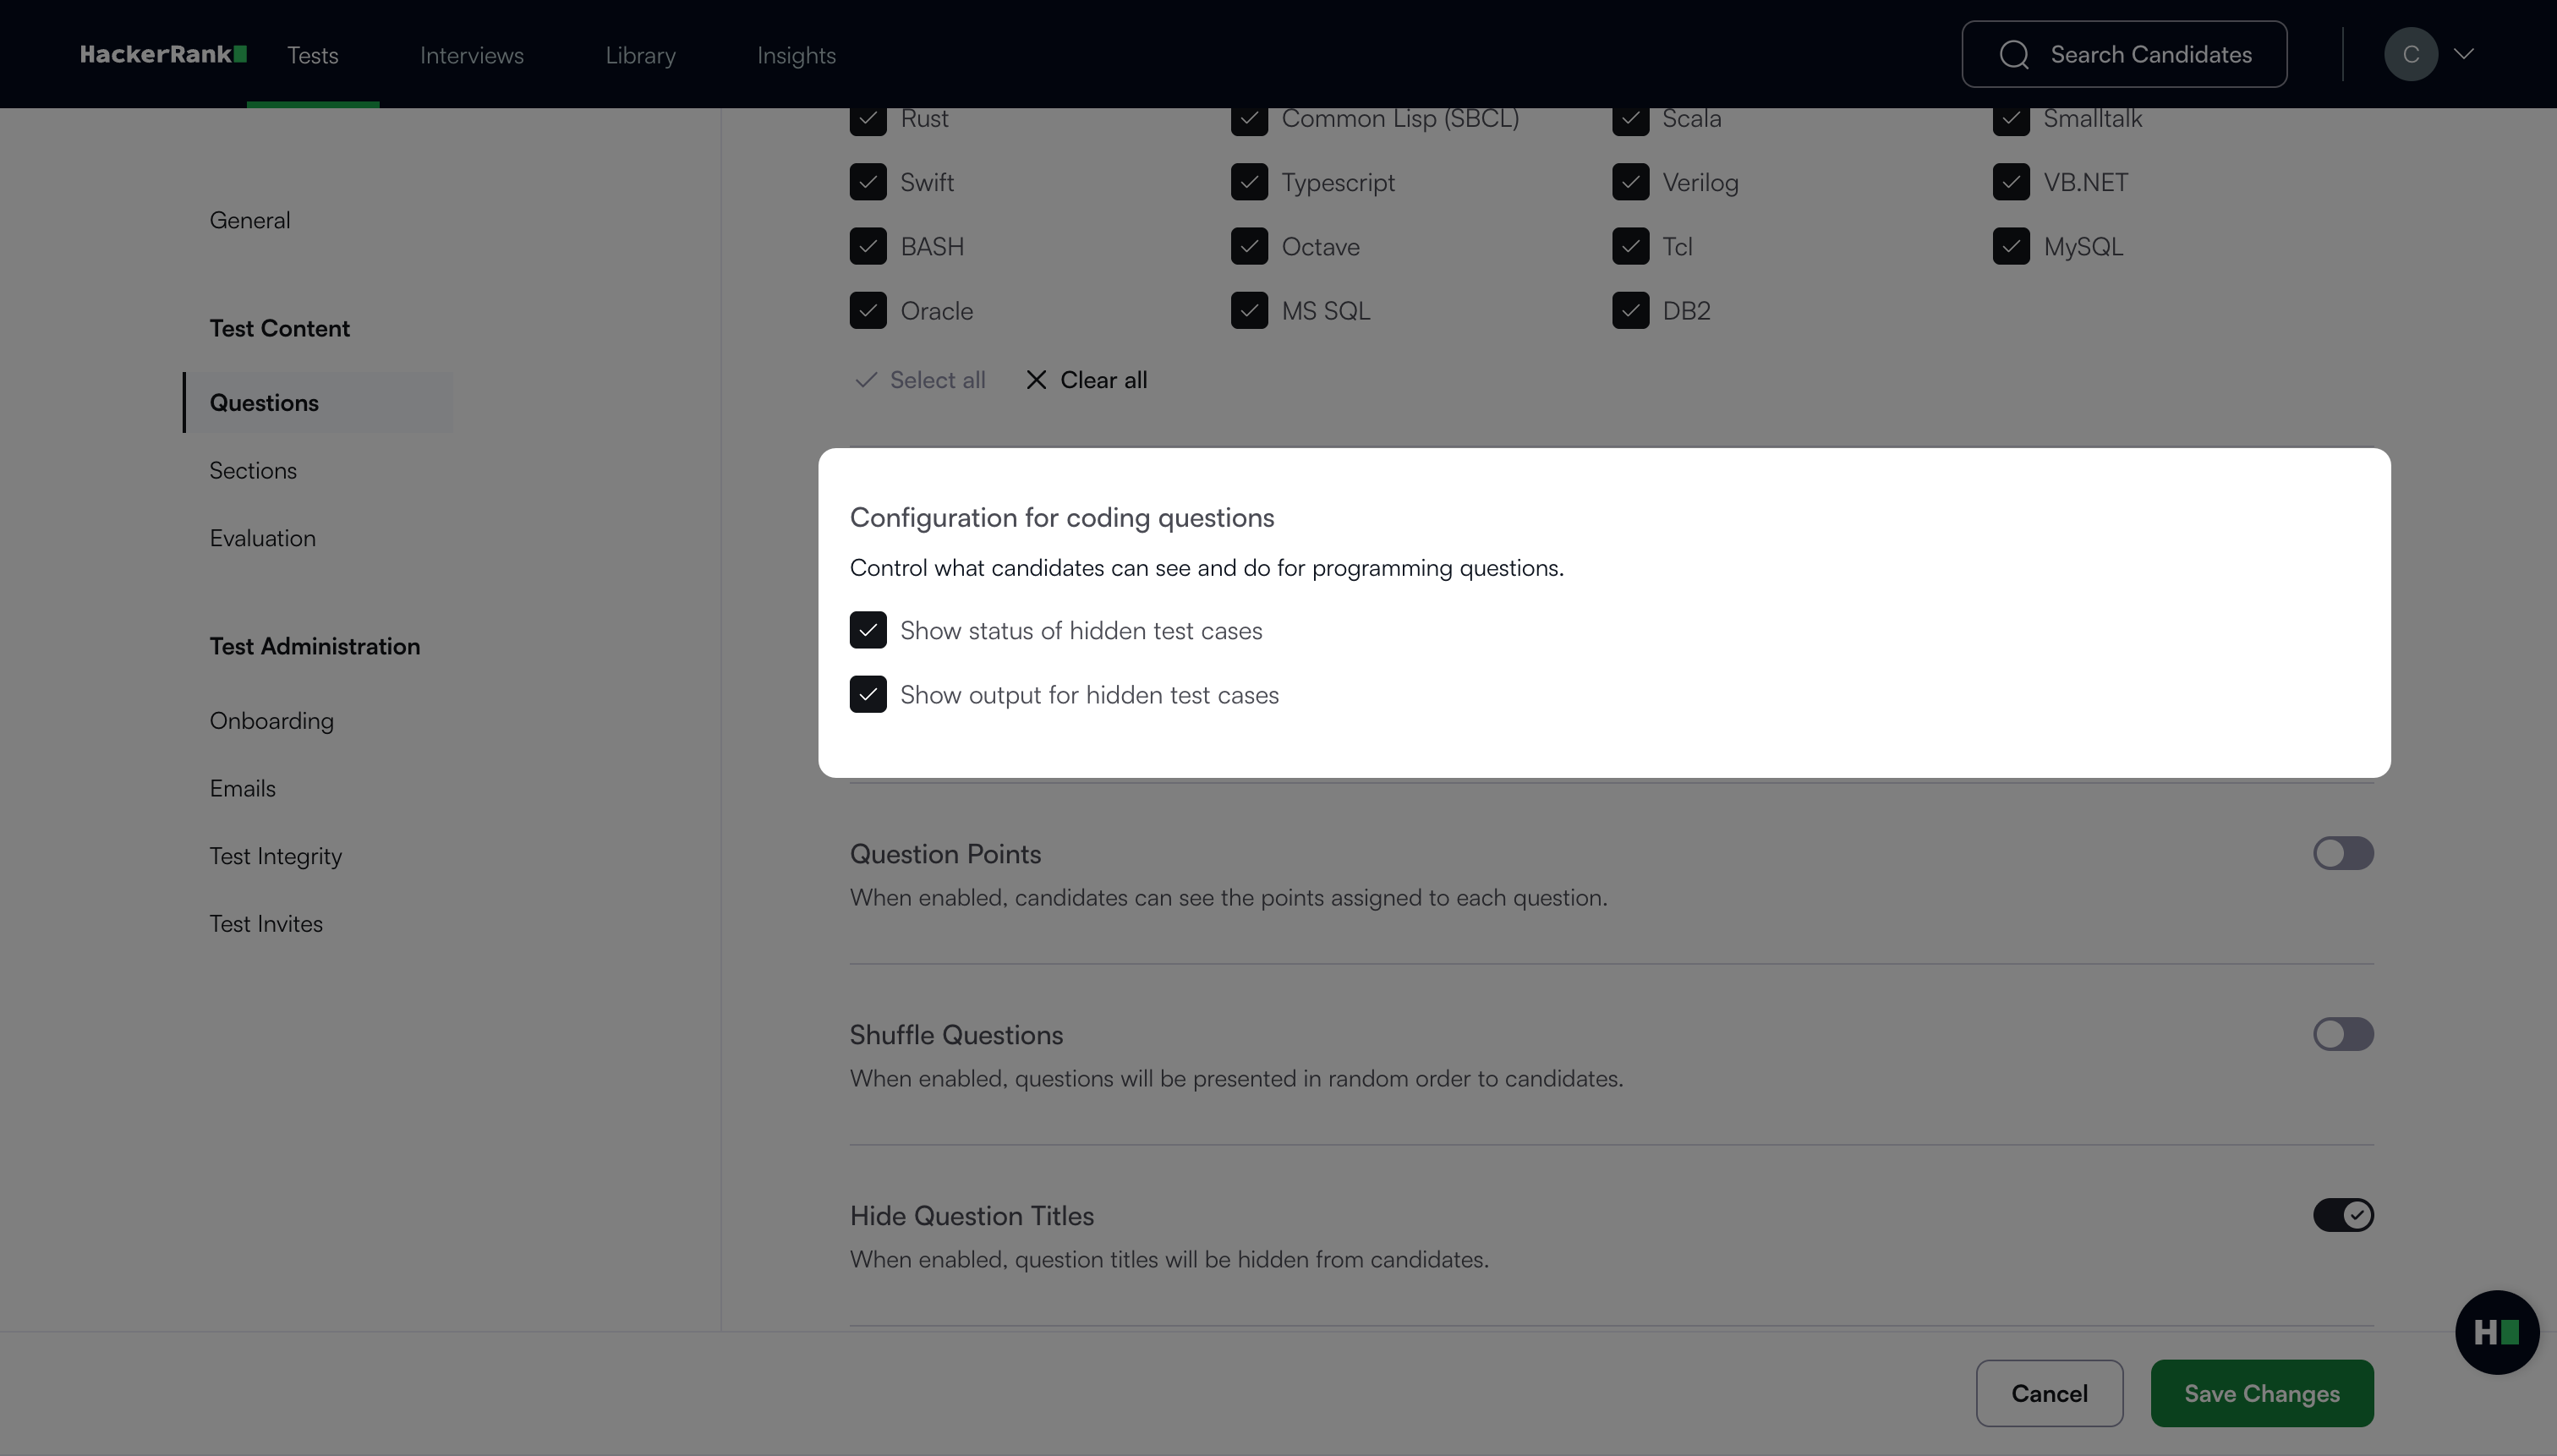
Task: Open Test Integrity in the sidebar
Action: tap(276, 856)
